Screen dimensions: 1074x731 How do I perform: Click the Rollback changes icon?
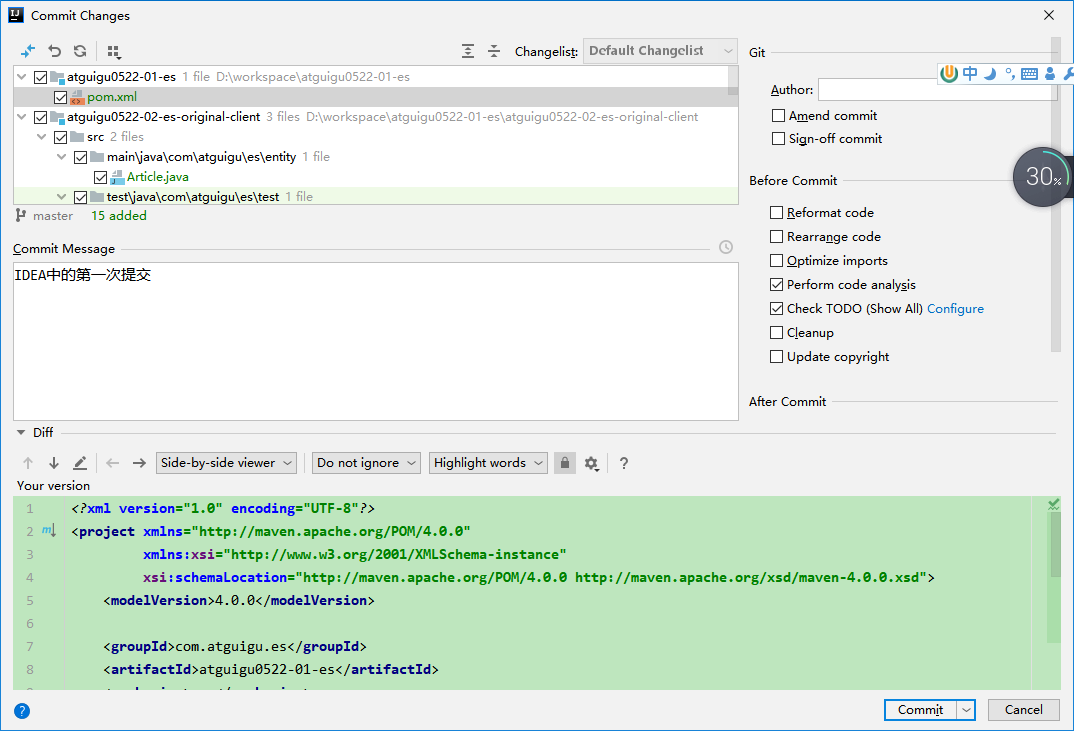coord(55,51)
